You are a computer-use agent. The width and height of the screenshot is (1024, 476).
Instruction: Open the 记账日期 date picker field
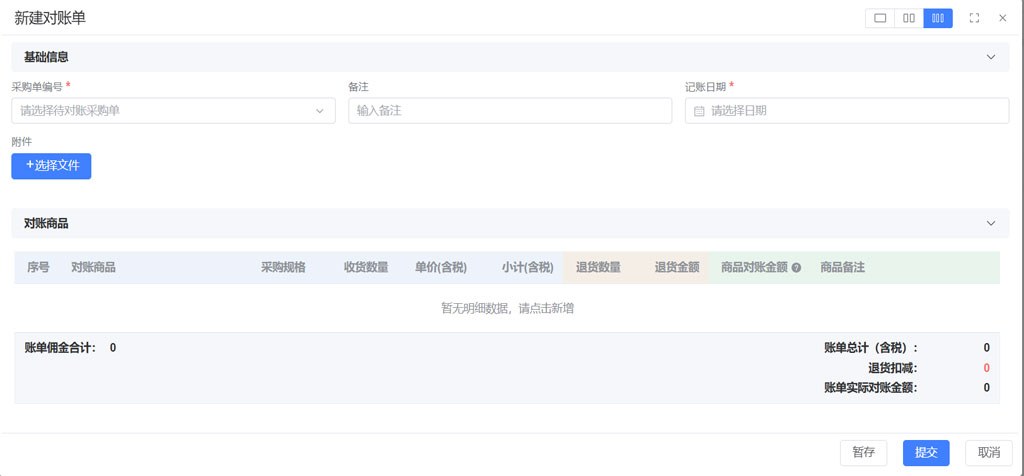[847, 111]
